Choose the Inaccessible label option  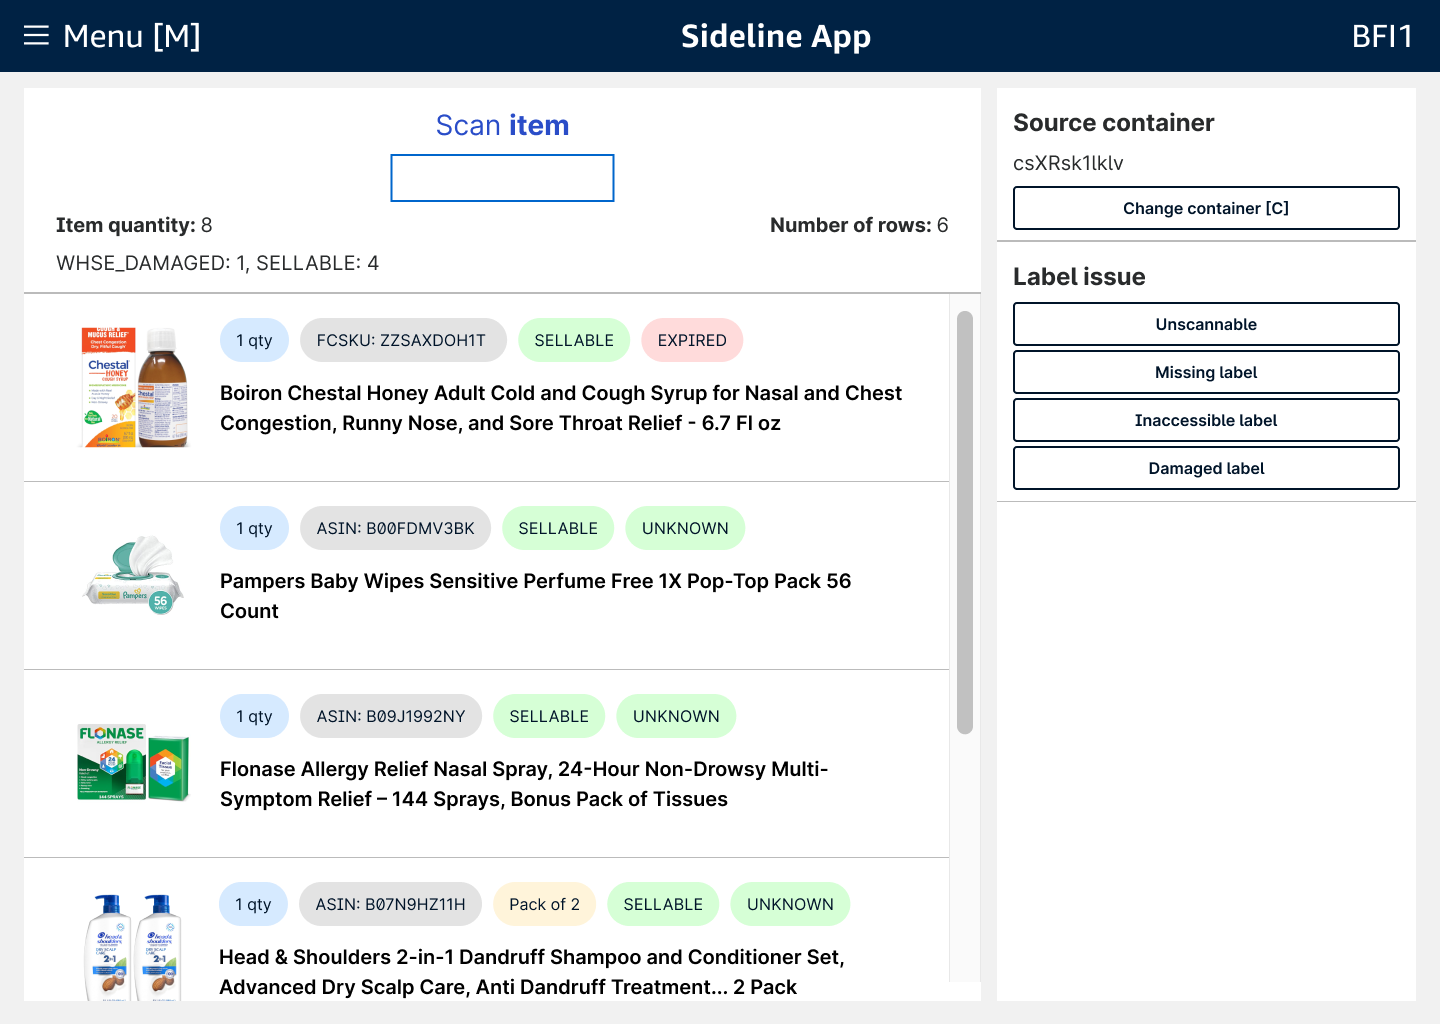1206,420
